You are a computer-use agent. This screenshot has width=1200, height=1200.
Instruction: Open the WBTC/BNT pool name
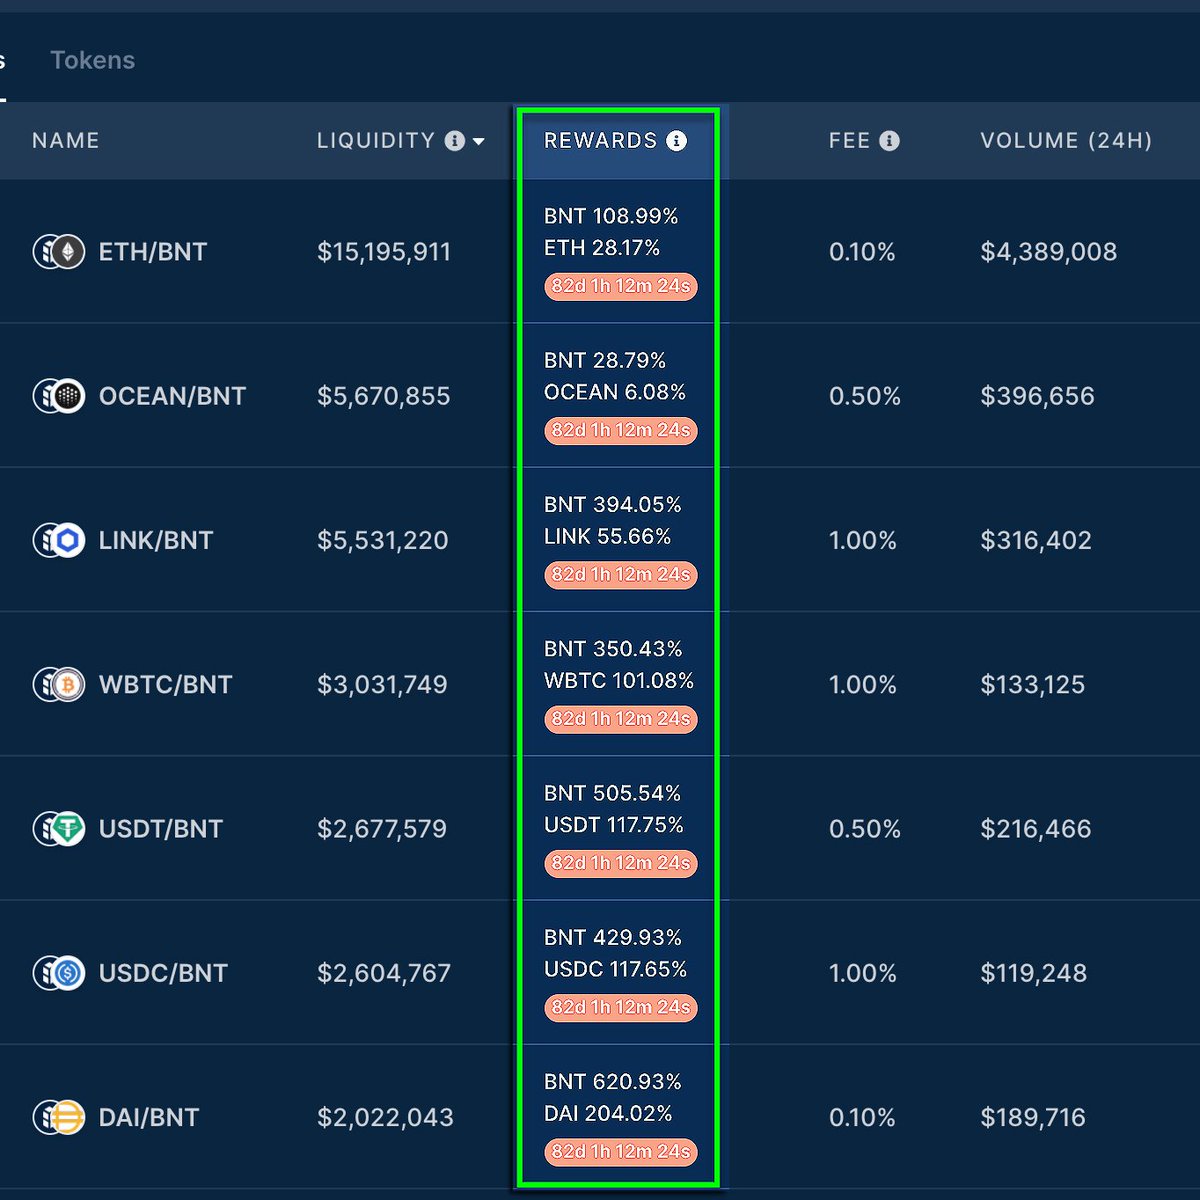165,685
